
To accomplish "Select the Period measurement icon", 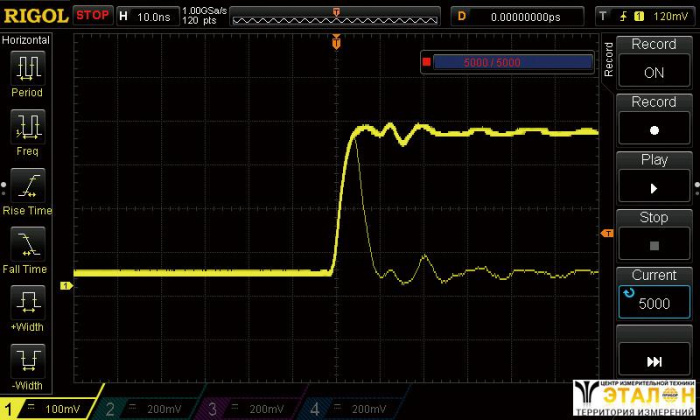I will tap(27, 69).
